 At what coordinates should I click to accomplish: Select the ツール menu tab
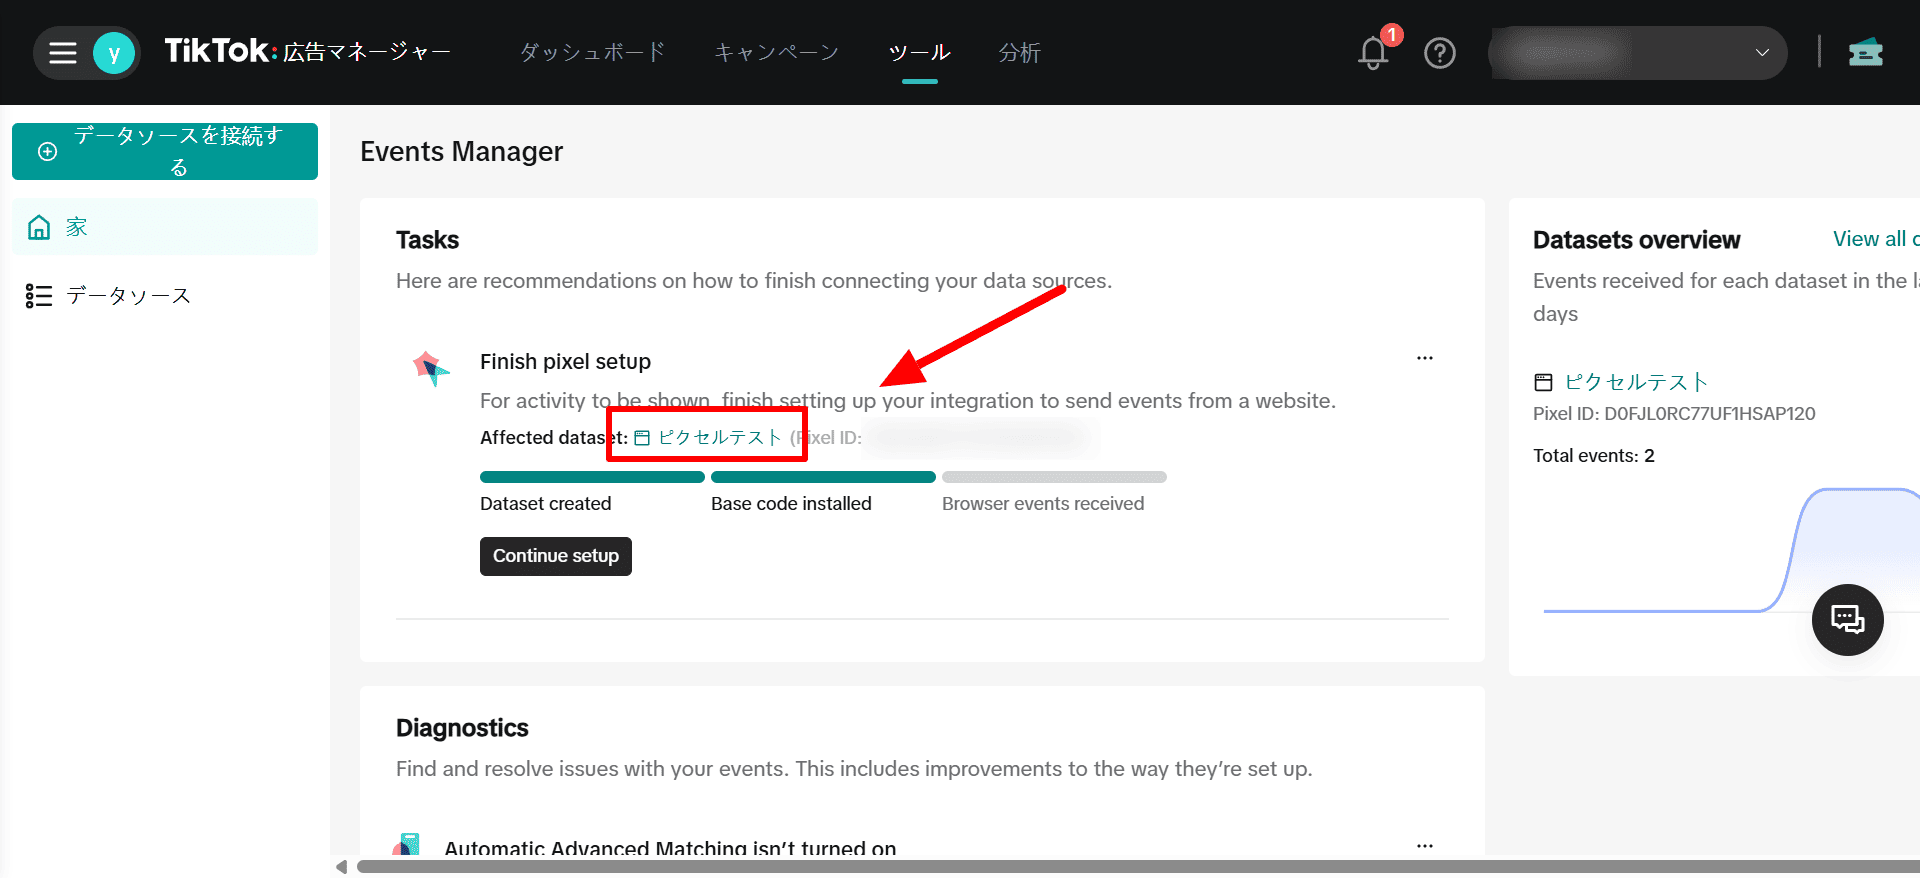pyautogui.click(x=919, y=53)
